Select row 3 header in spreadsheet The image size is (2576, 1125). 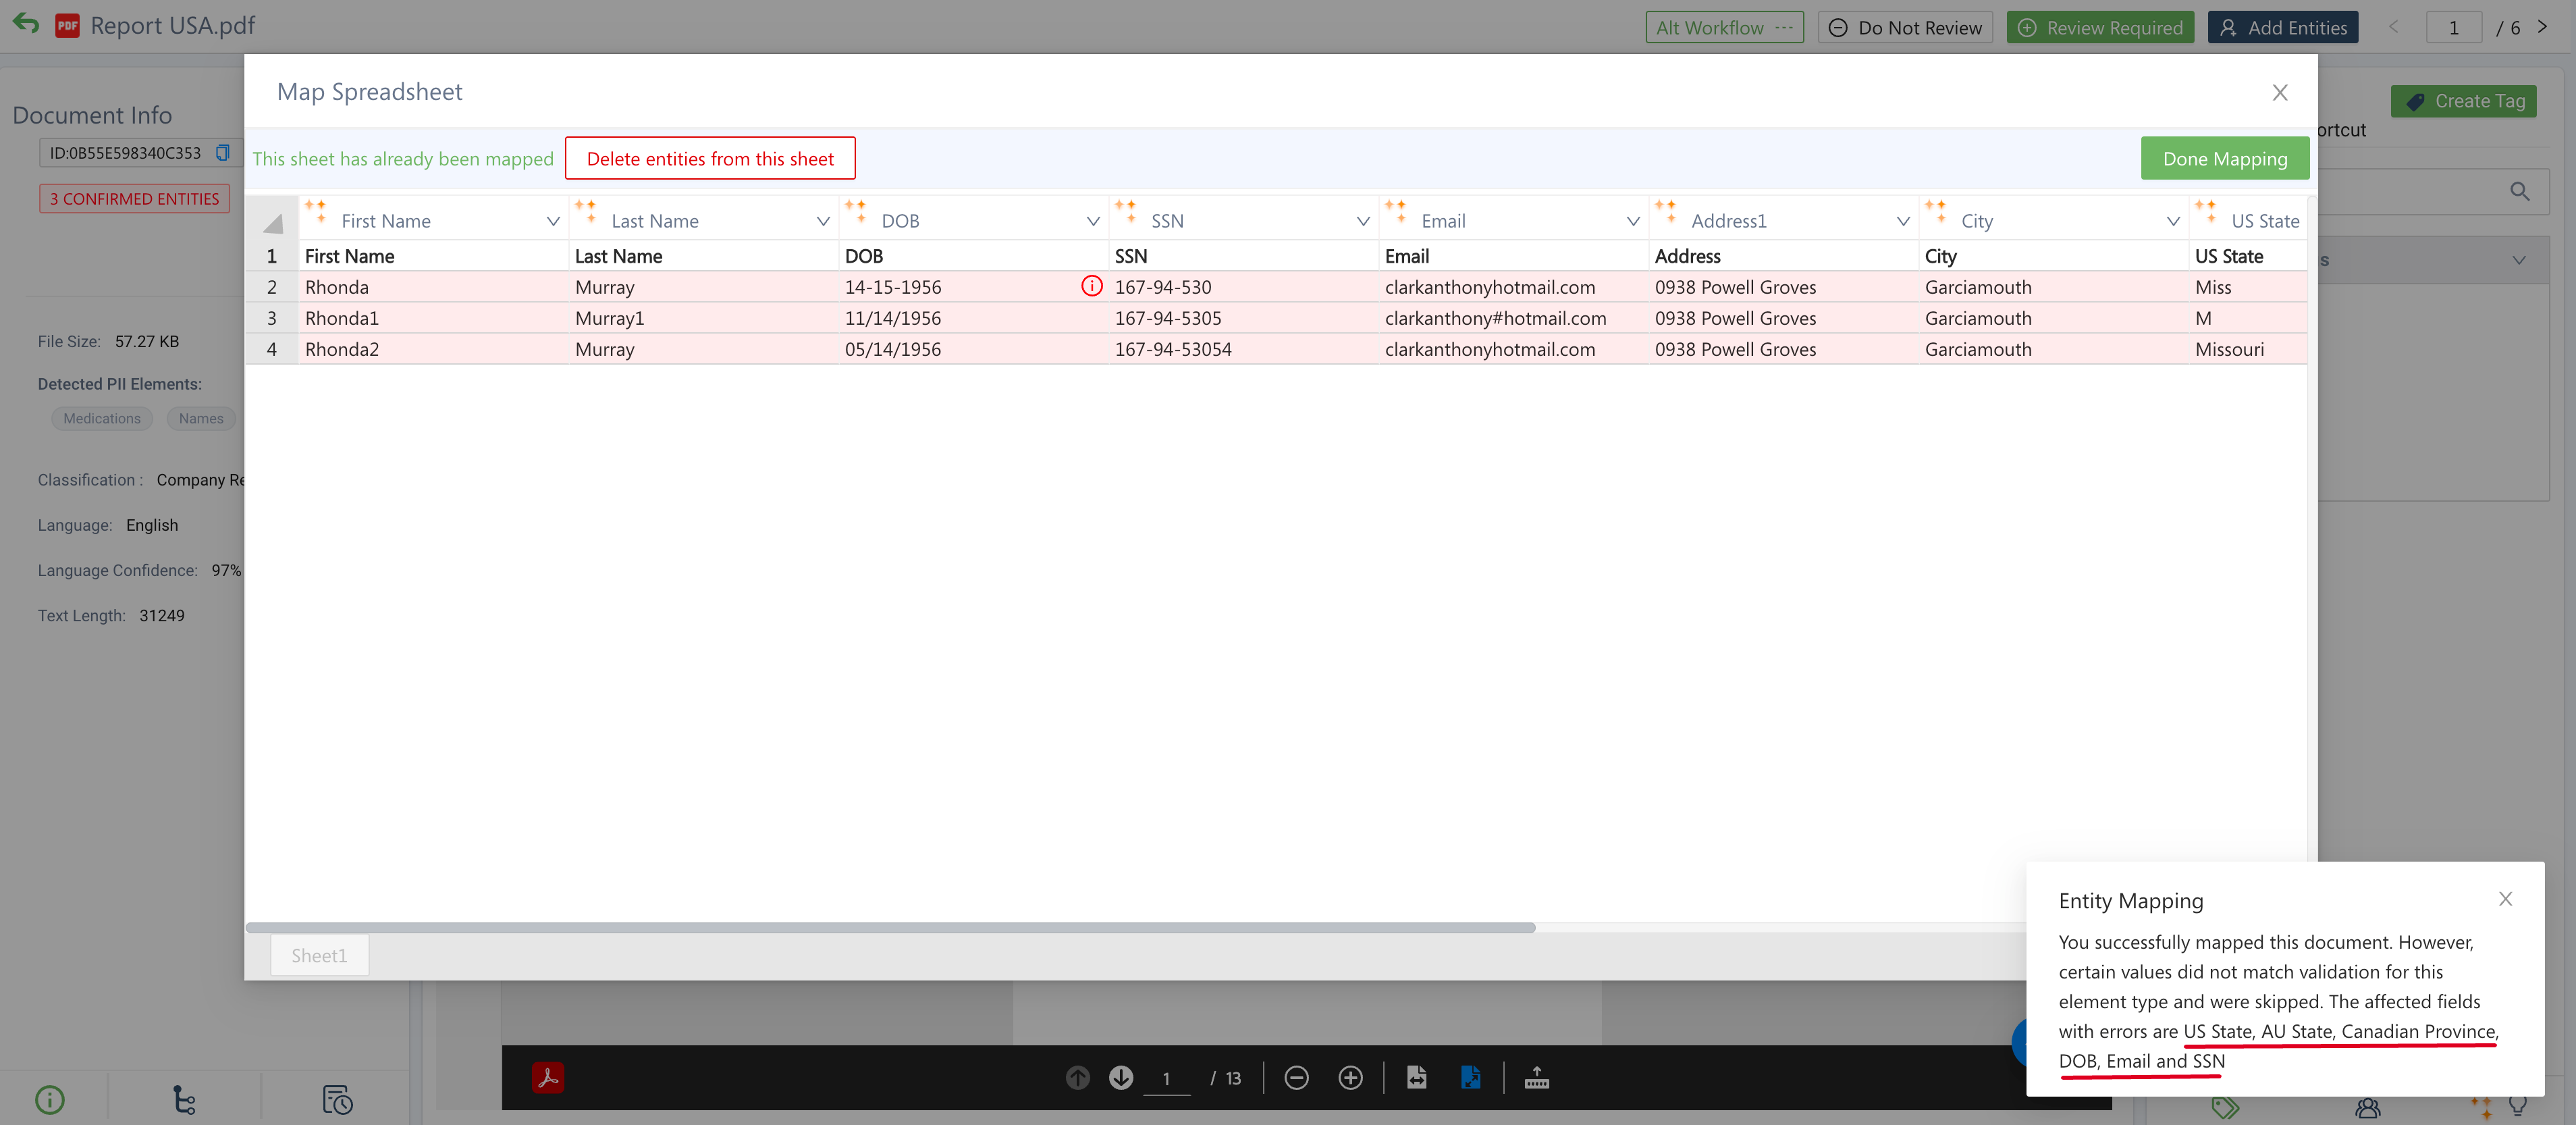click(271, 318)
